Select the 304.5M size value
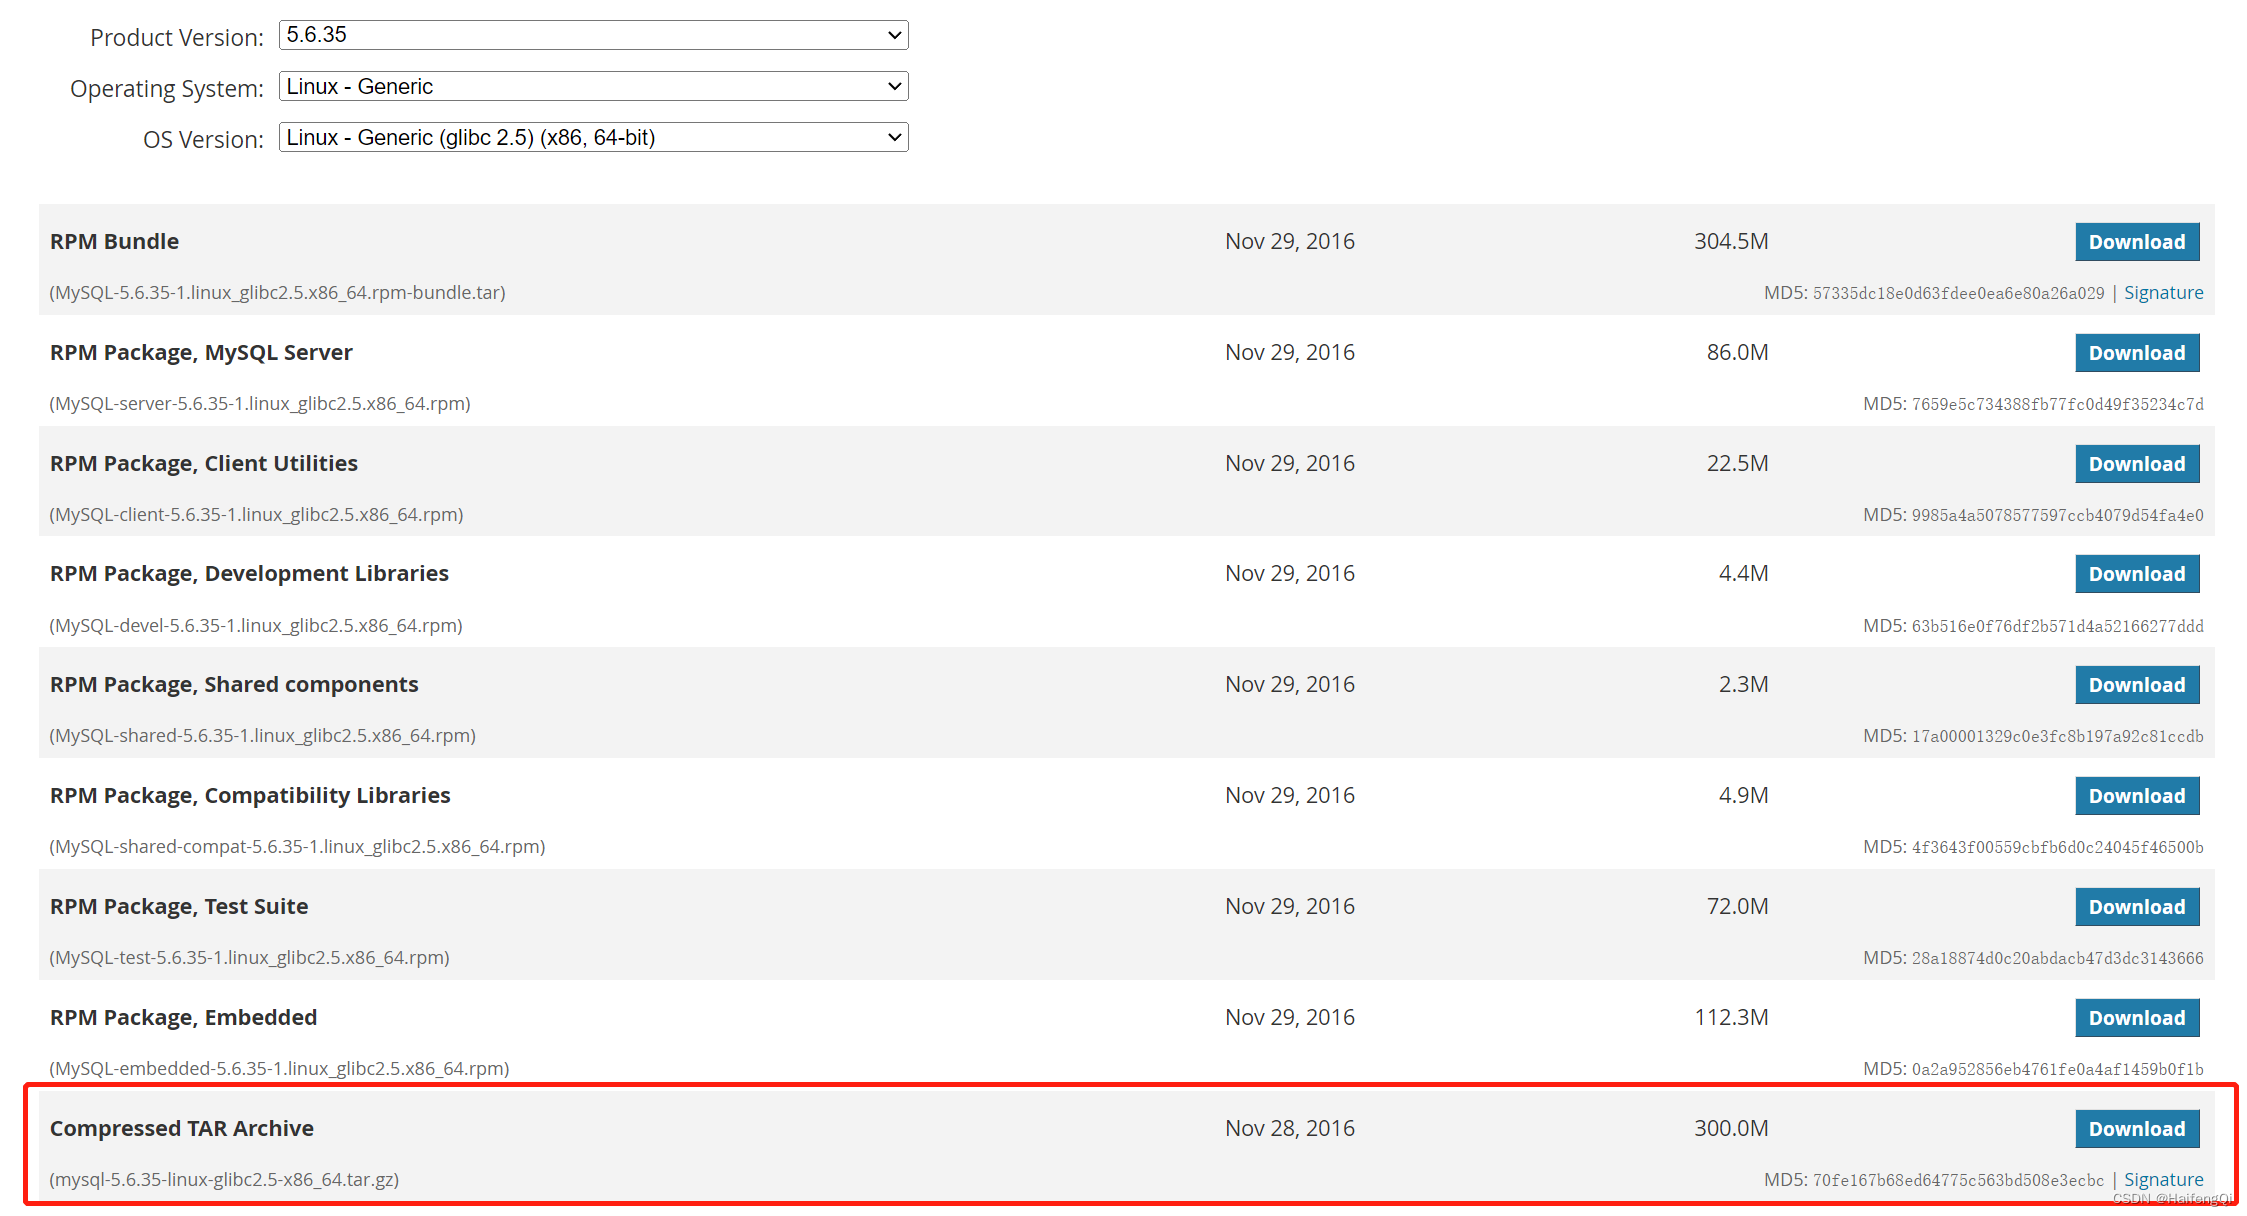 pyautogui.click(x=1731, y=241)
